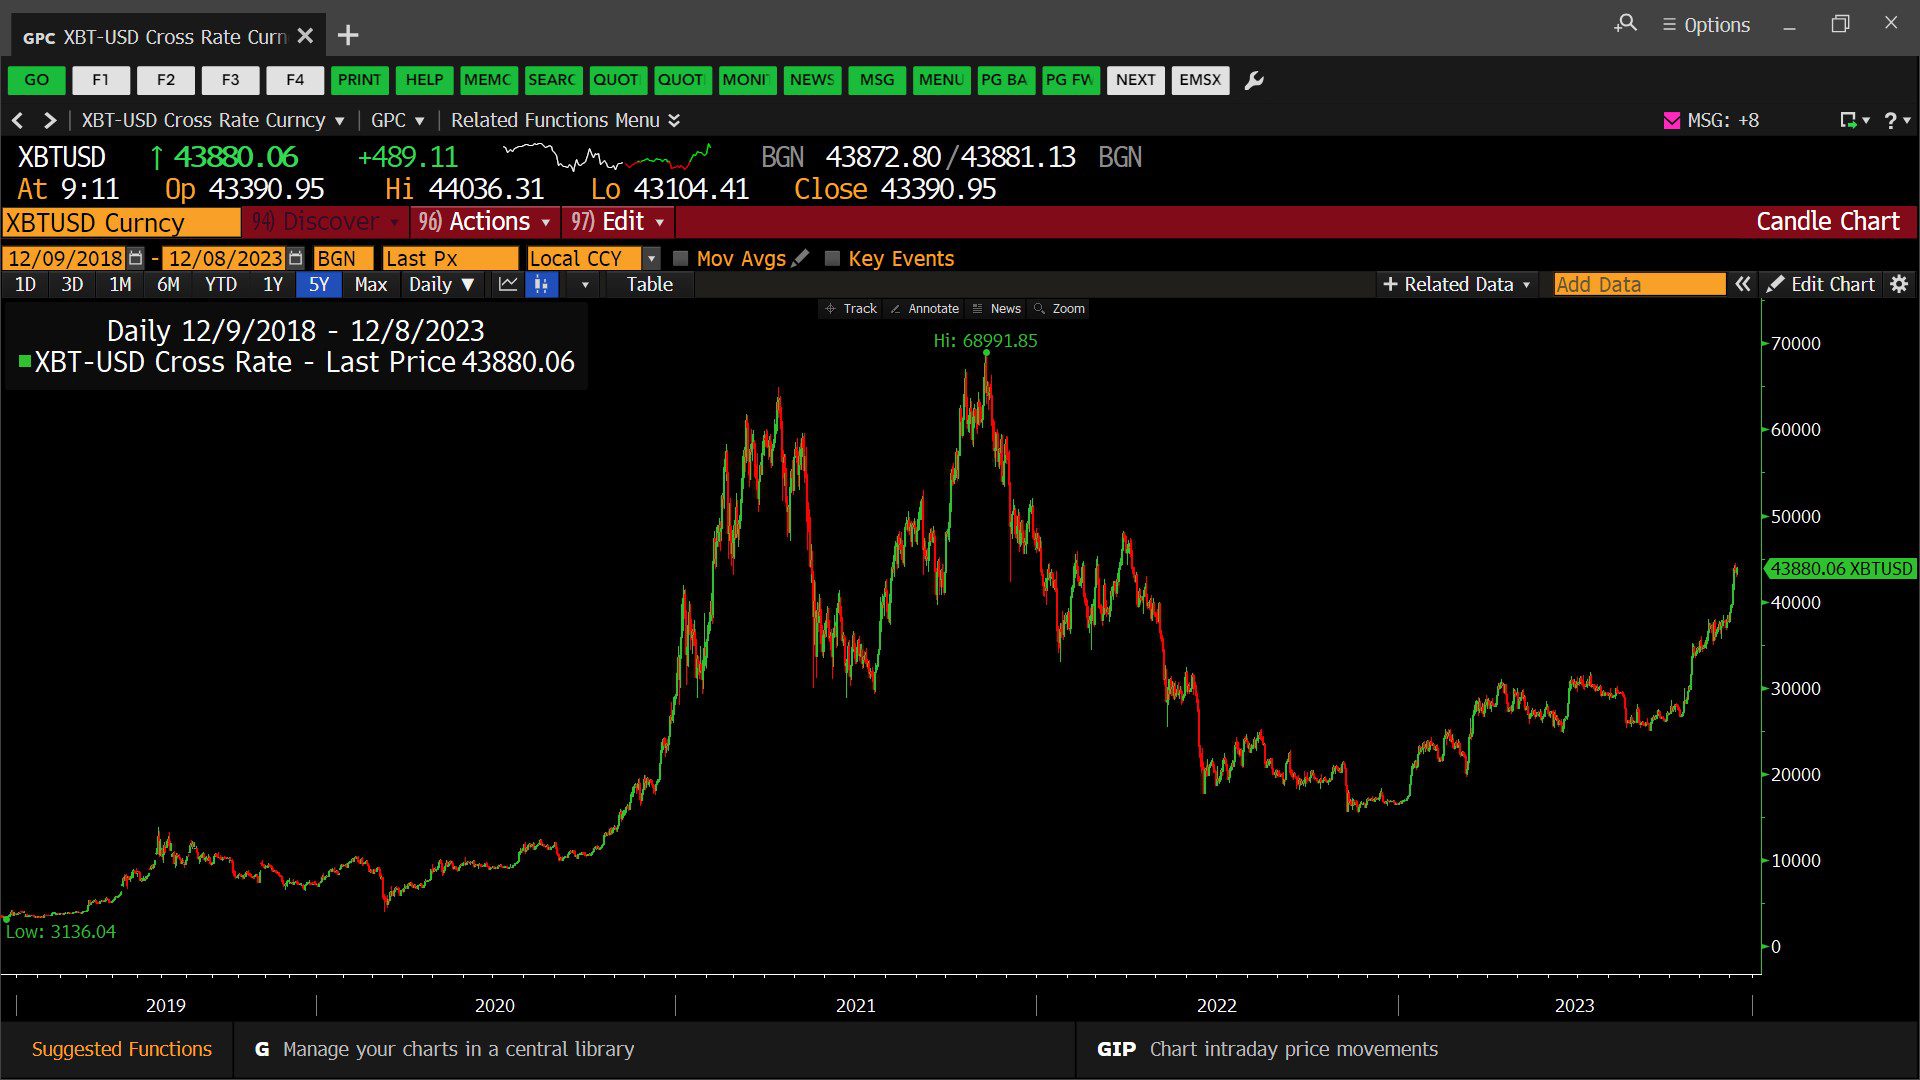Open the Options menu
The image size is (1920, 1080).
point(1706,25)
